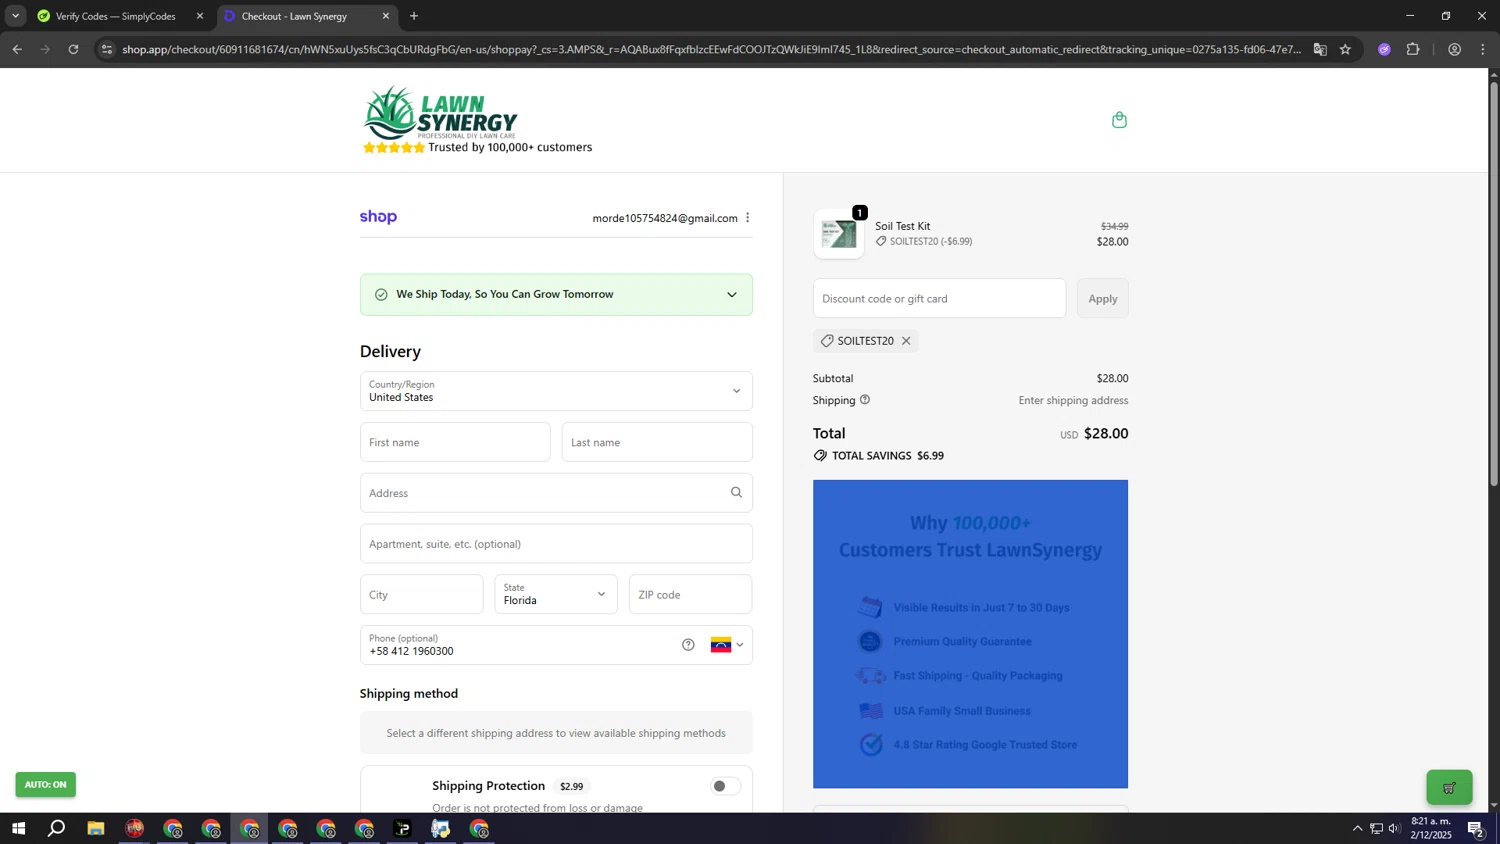Viewport: 1500px width, 844px height.
Task: Click the Shop Pay logo
Action: pos(378,217)
